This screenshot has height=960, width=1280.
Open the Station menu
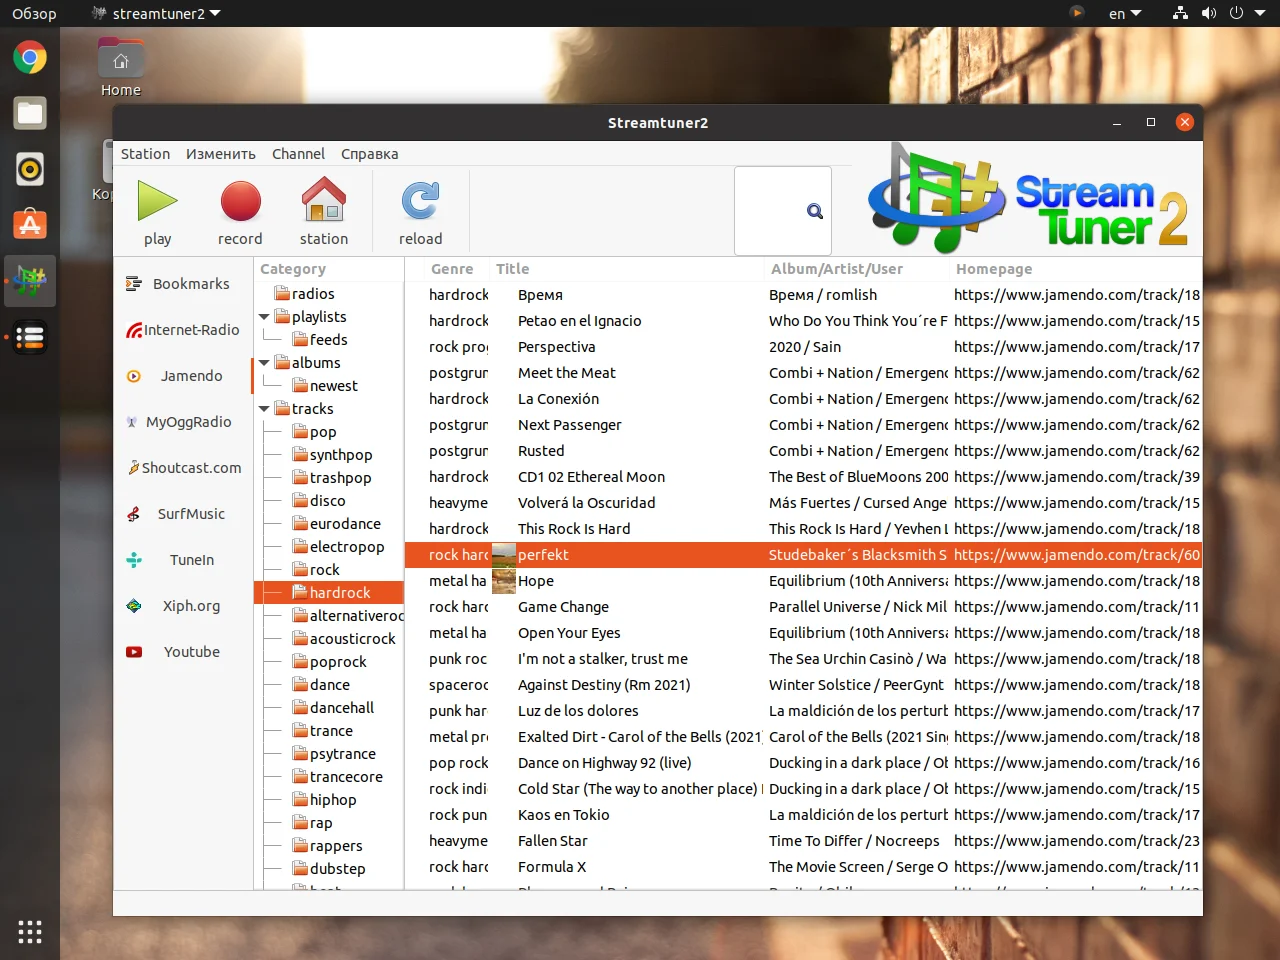pyautogui.click(x=145, y=154)
